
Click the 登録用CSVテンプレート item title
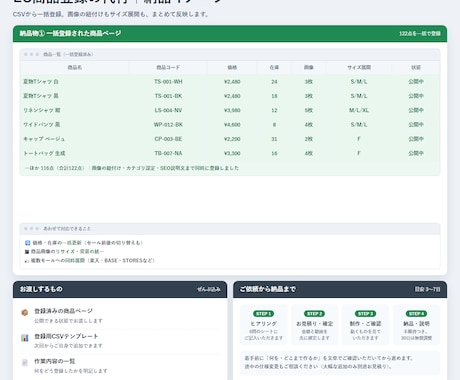(x=66, y=336)
